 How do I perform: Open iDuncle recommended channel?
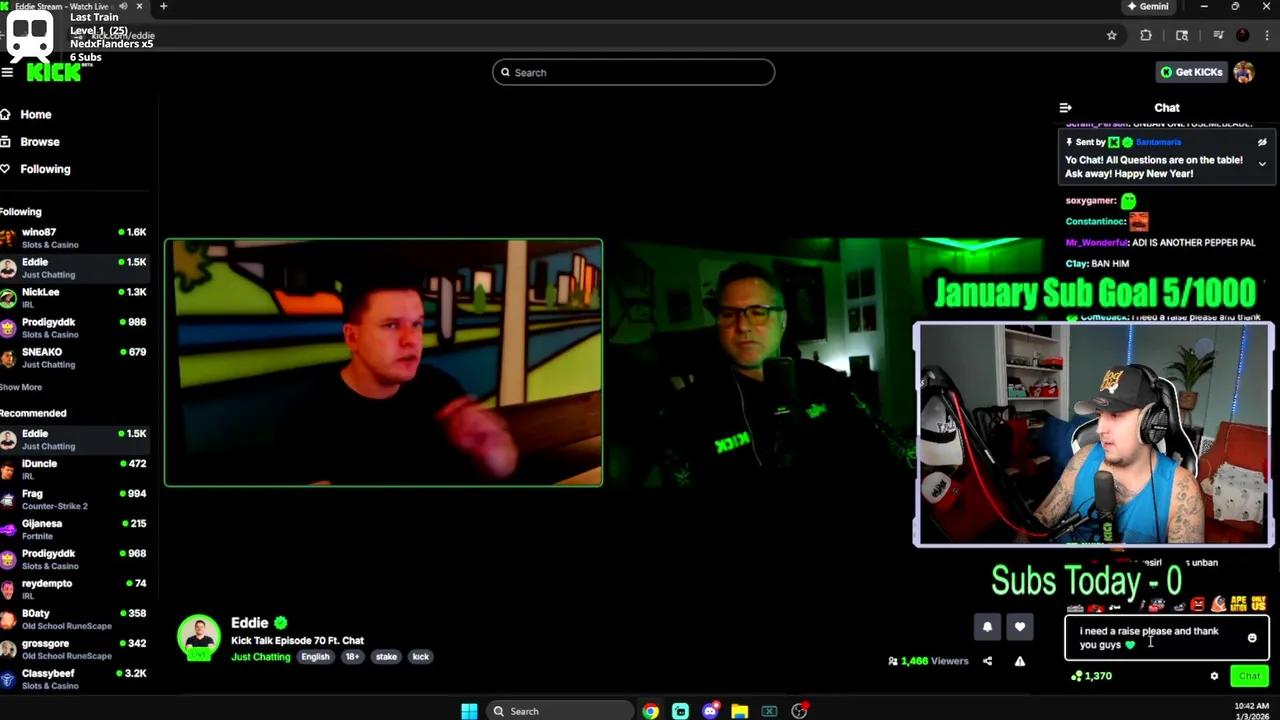coord(75,469)
